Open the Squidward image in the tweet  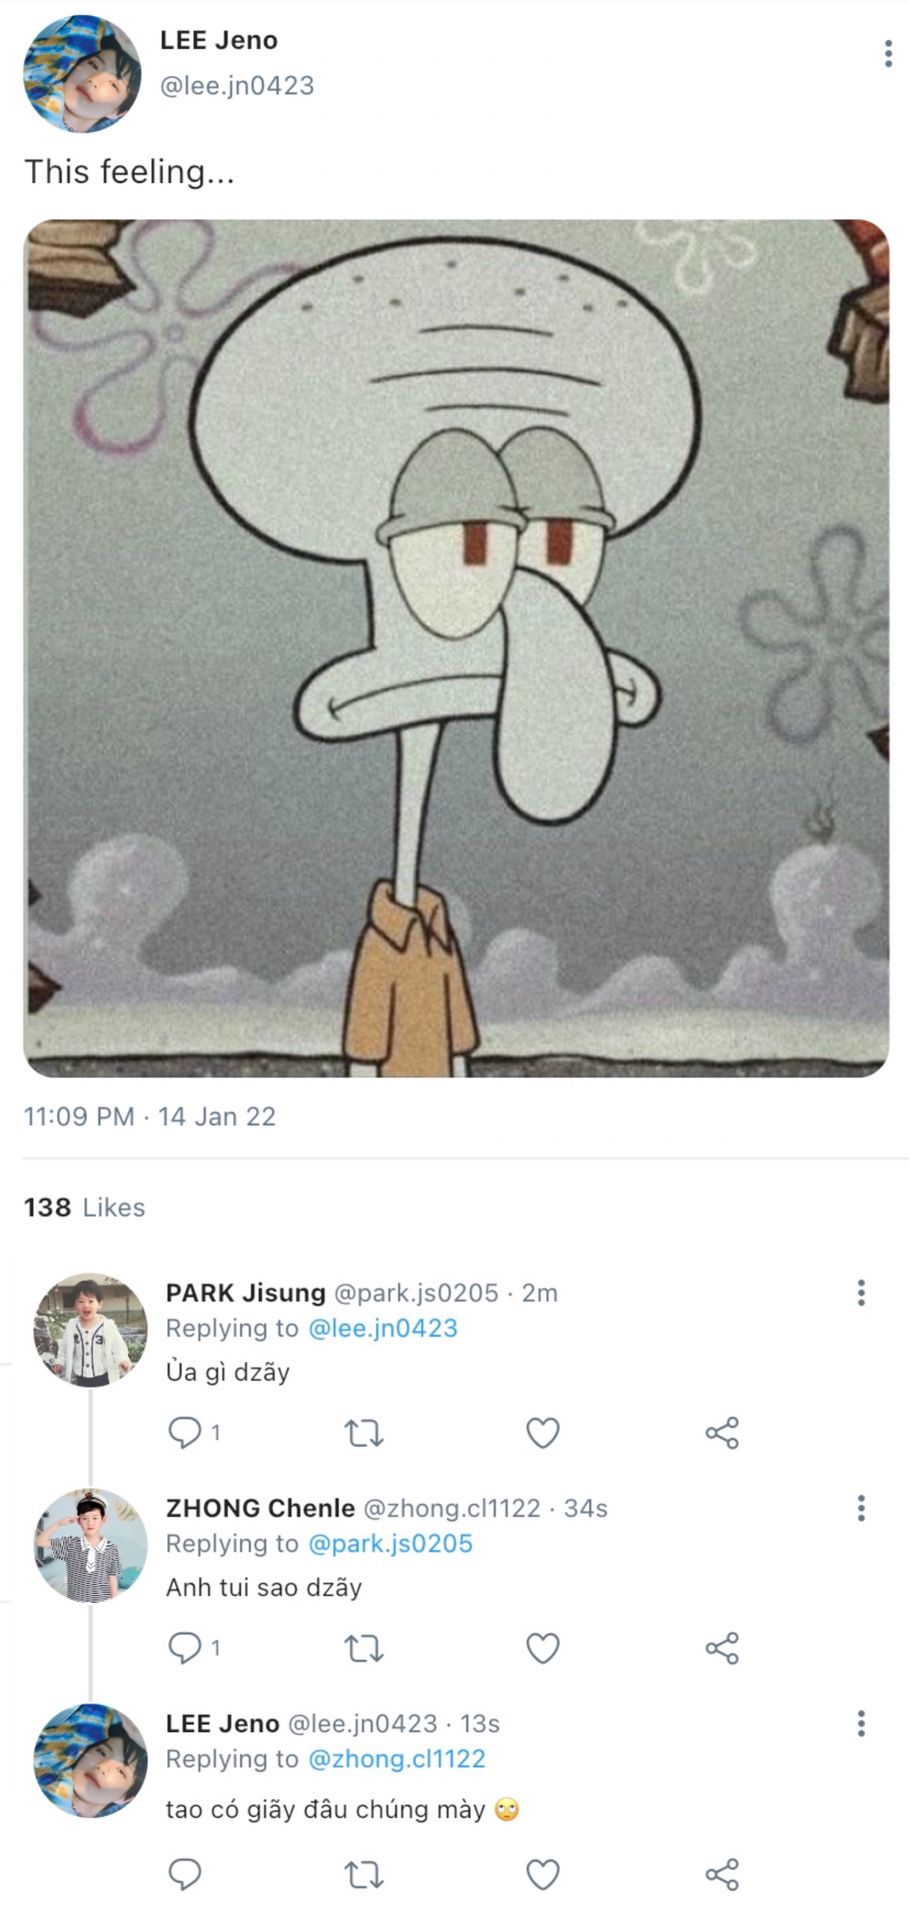point(456,648)
